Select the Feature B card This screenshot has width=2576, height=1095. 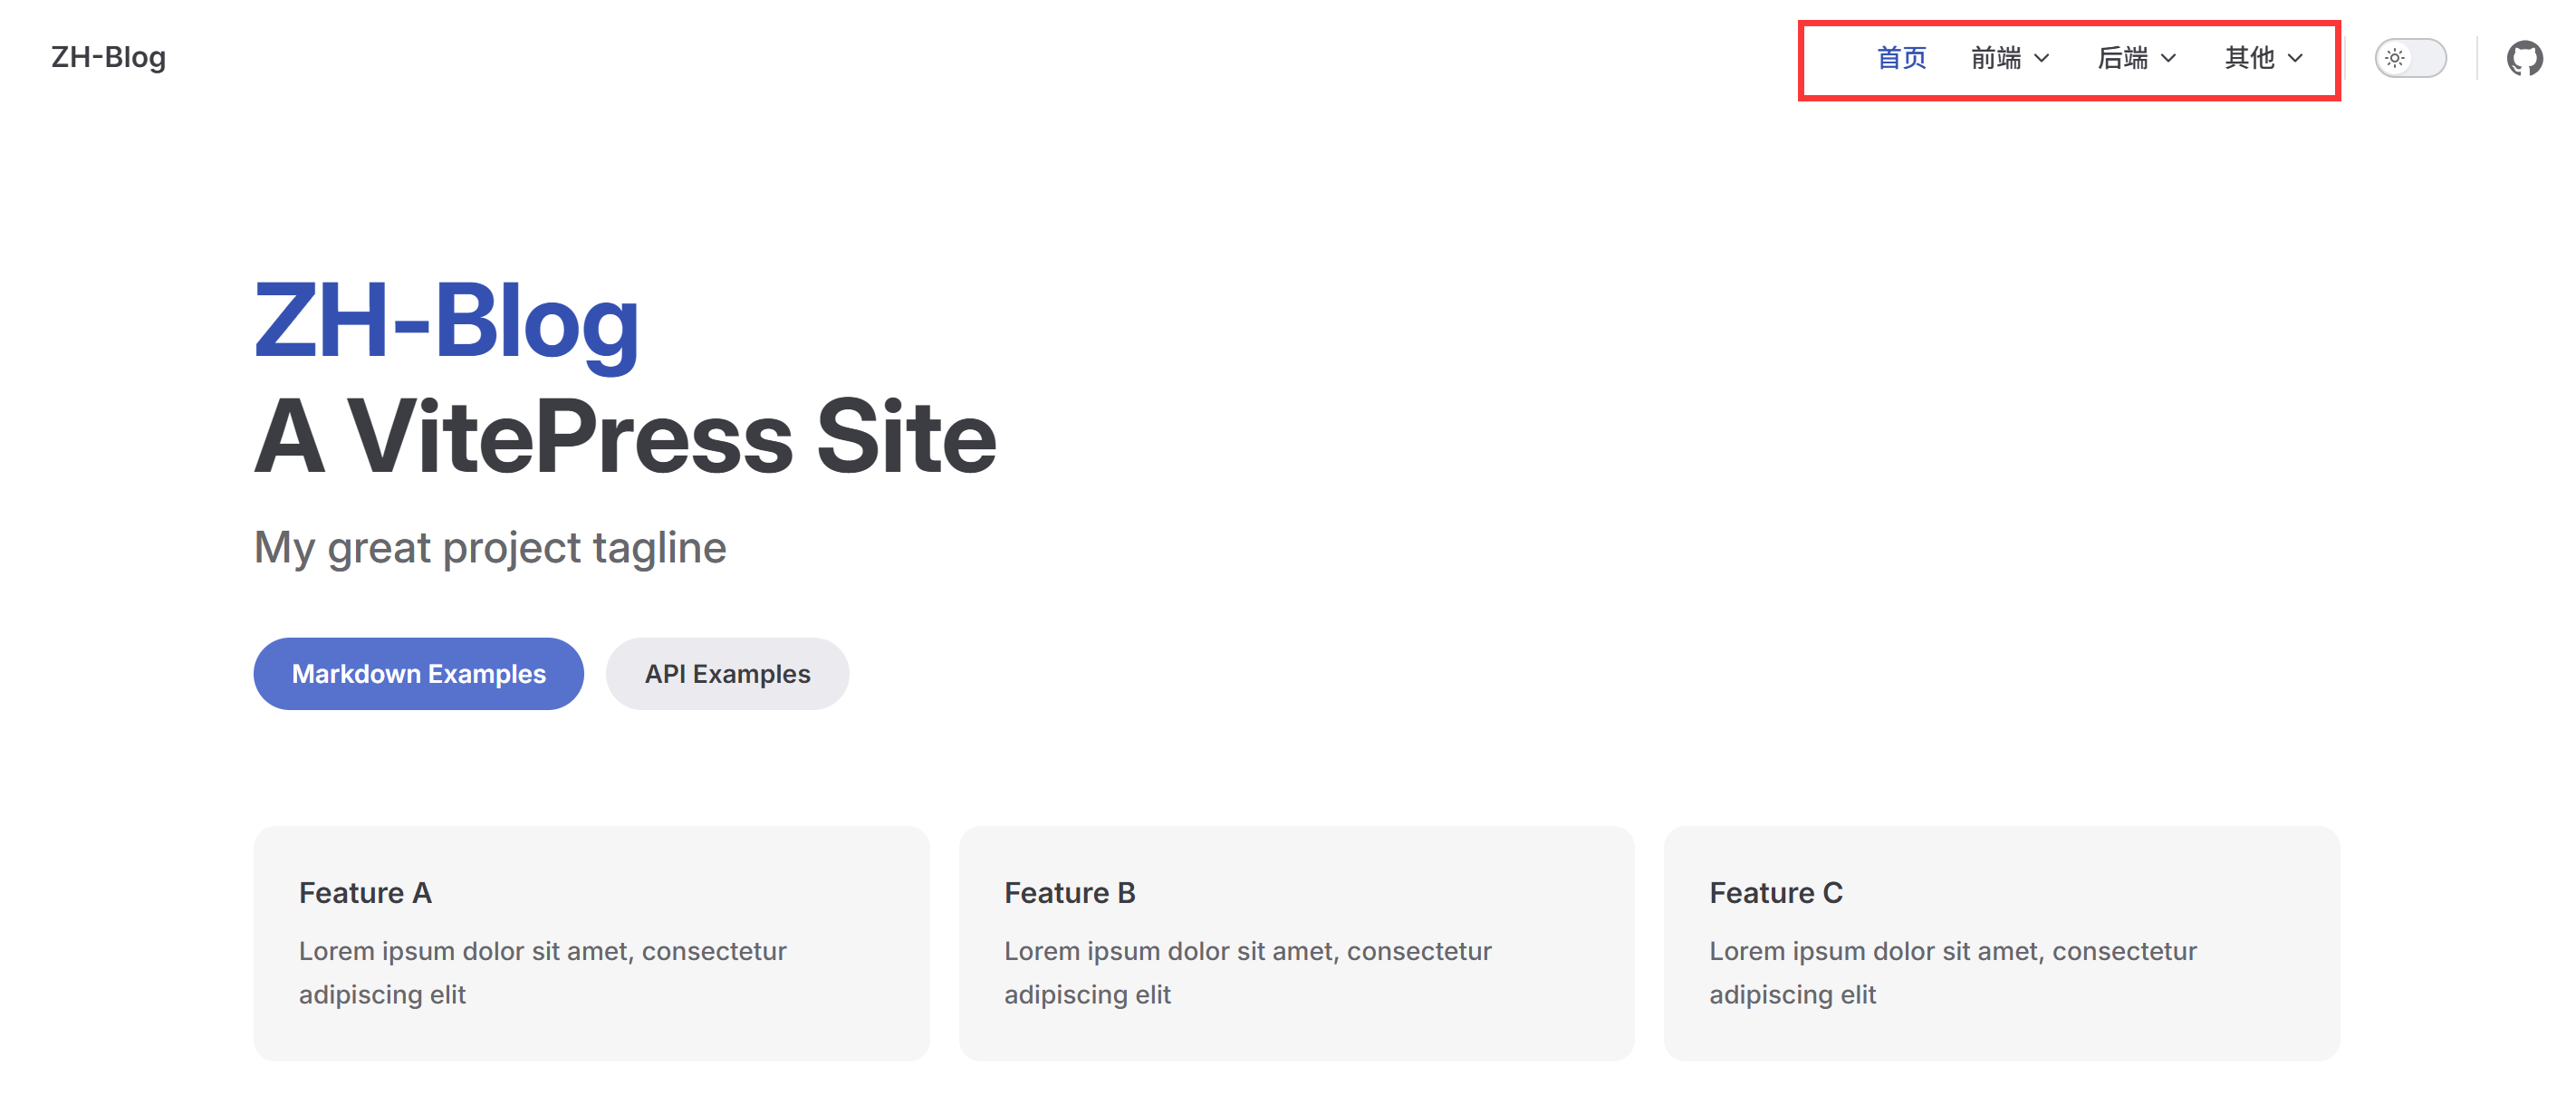click(x=1296, y=942)
